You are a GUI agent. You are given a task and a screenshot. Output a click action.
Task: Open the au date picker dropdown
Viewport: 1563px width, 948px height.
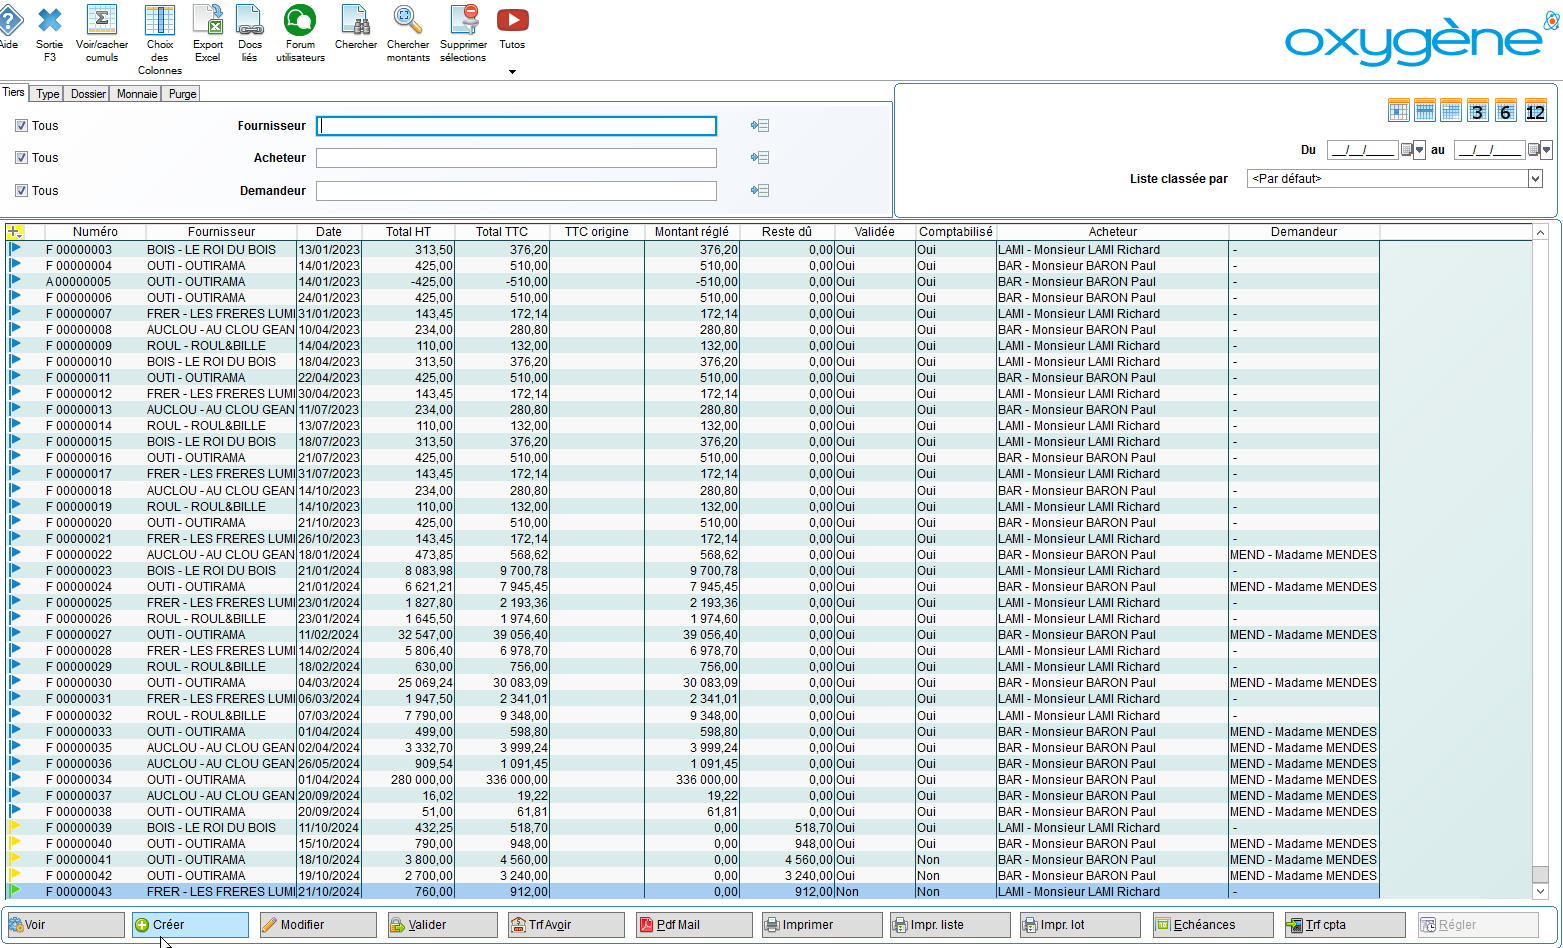click(x=1546, y=150)
